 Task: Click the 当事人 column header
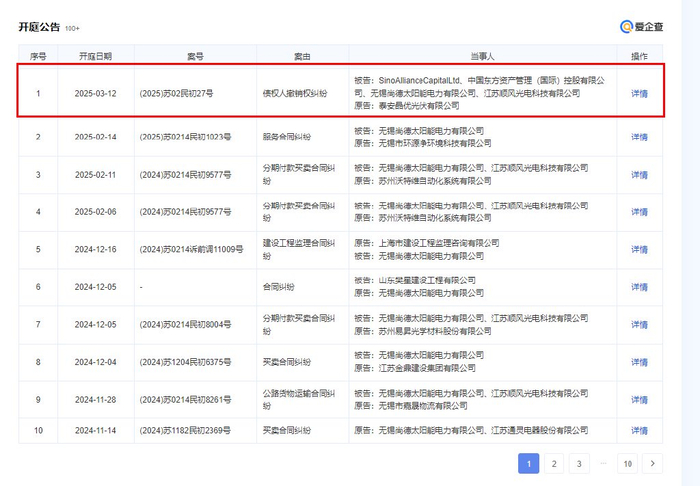[482, 56]
